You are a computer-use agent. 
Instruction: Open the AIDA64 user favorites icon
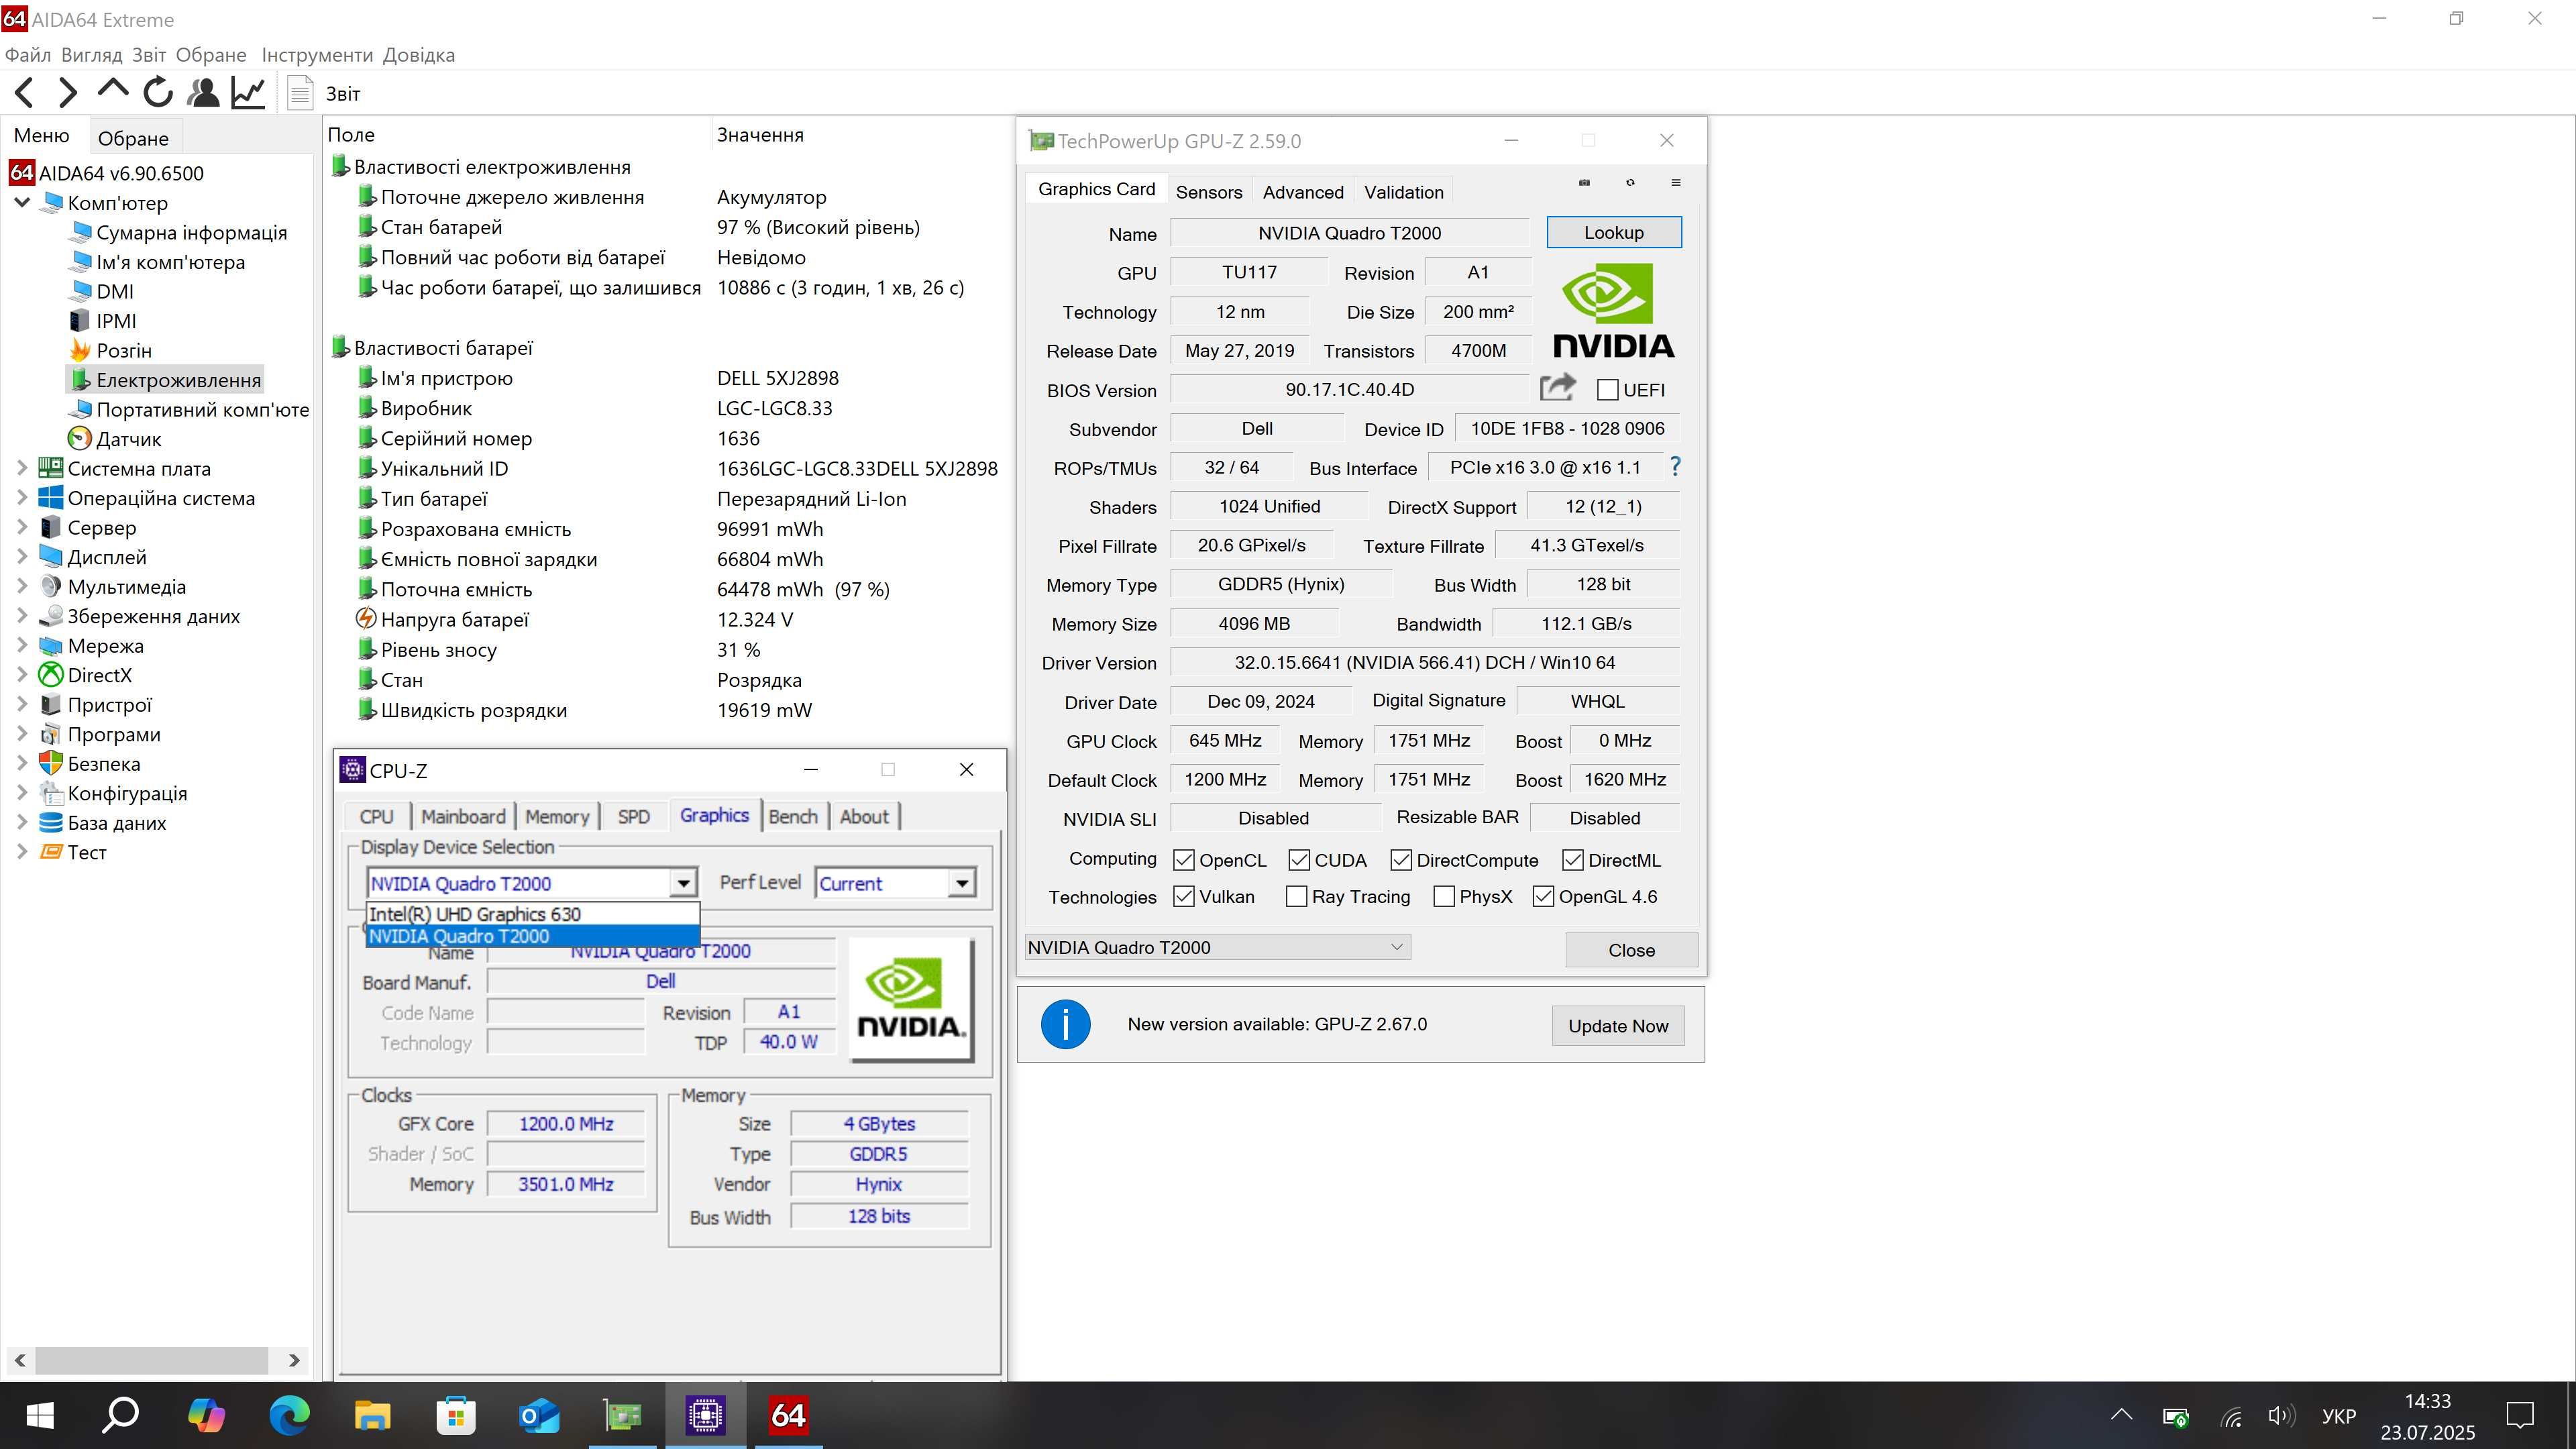(203, 93)
